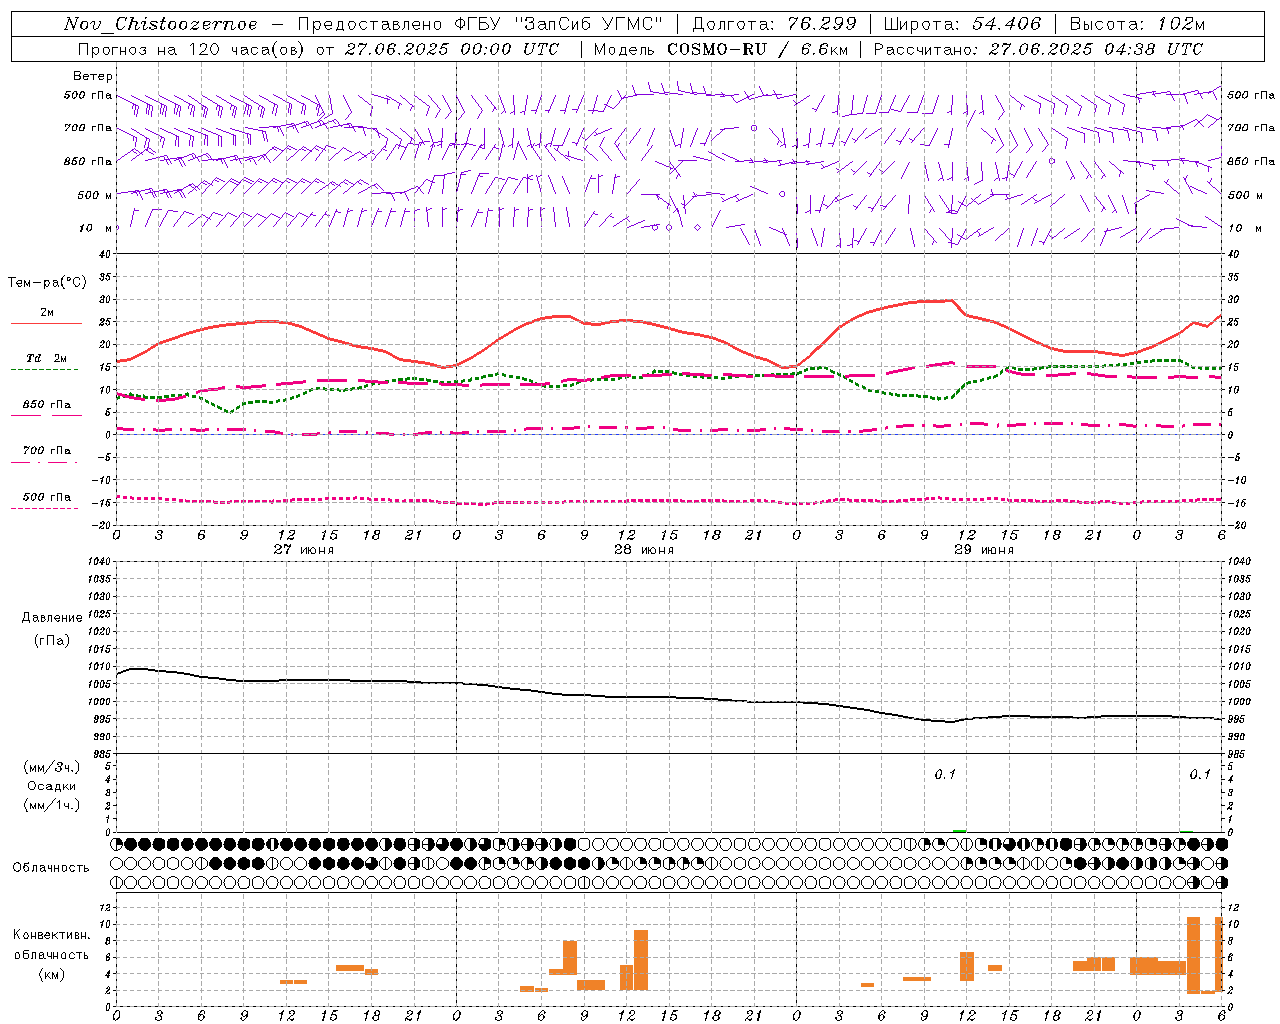Click the Конвективн. label of convective panel
Screen dimensions: 1280x1024
click(x=52, y=935)
